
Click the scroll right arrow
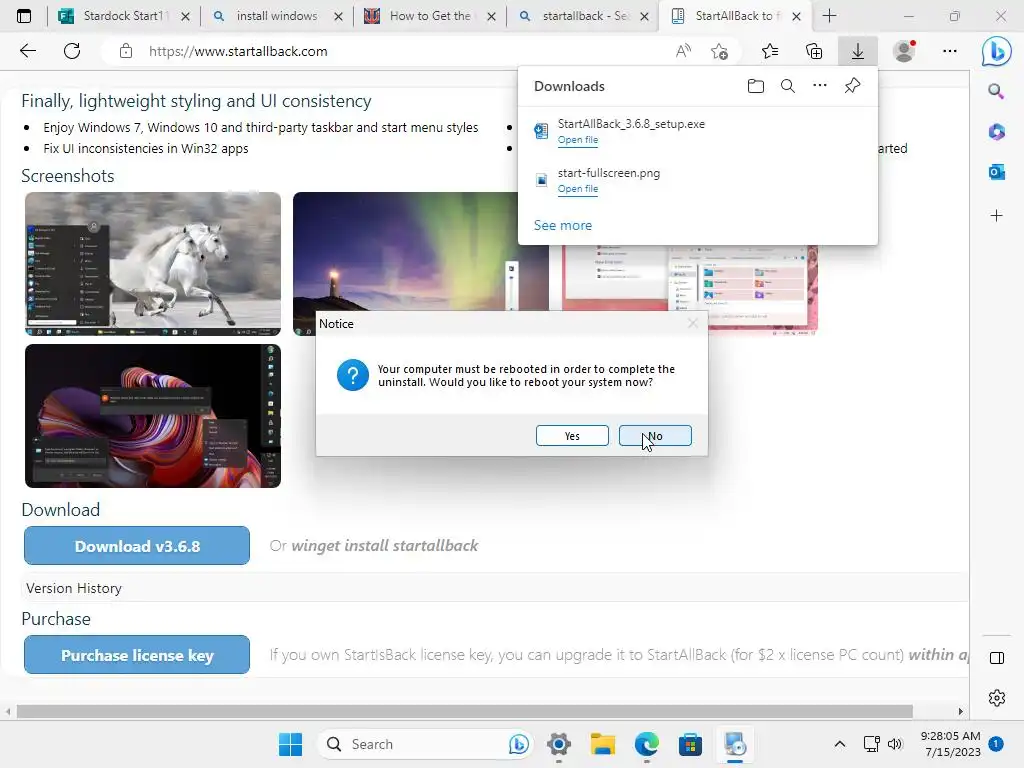pyautogui.click(x=960, y=711)
